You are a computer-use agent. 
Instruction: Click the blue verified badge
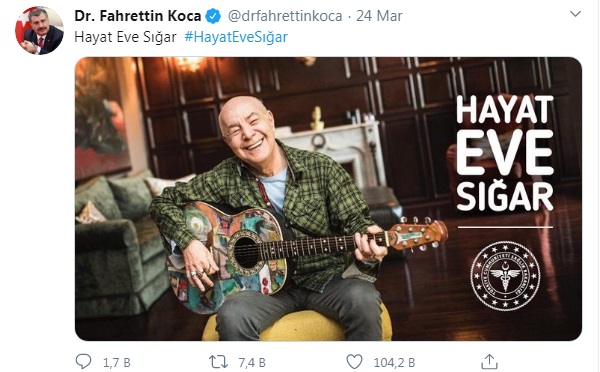coord(214,16)
